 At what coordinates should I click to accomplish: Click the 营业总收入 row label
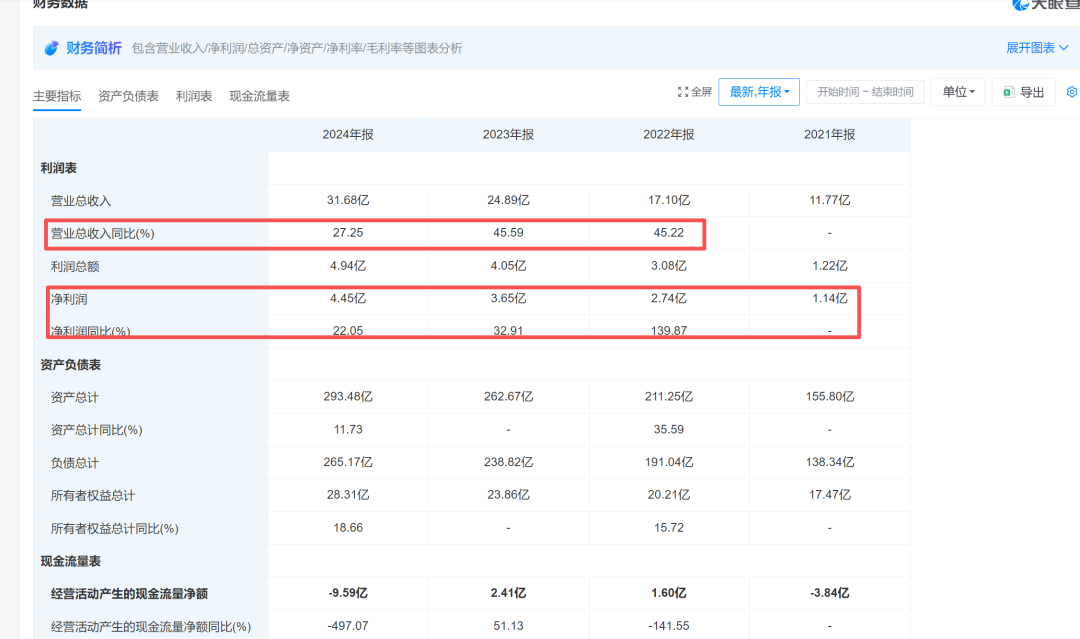pos(81,201)
